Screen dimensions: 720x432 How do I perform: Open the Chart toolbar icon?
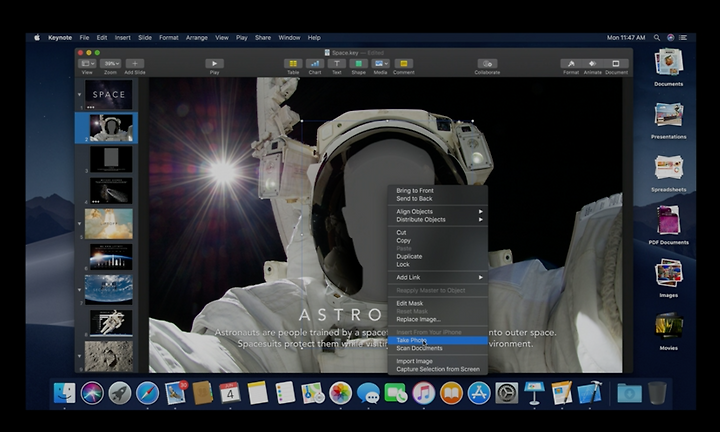tap(315, 64)
